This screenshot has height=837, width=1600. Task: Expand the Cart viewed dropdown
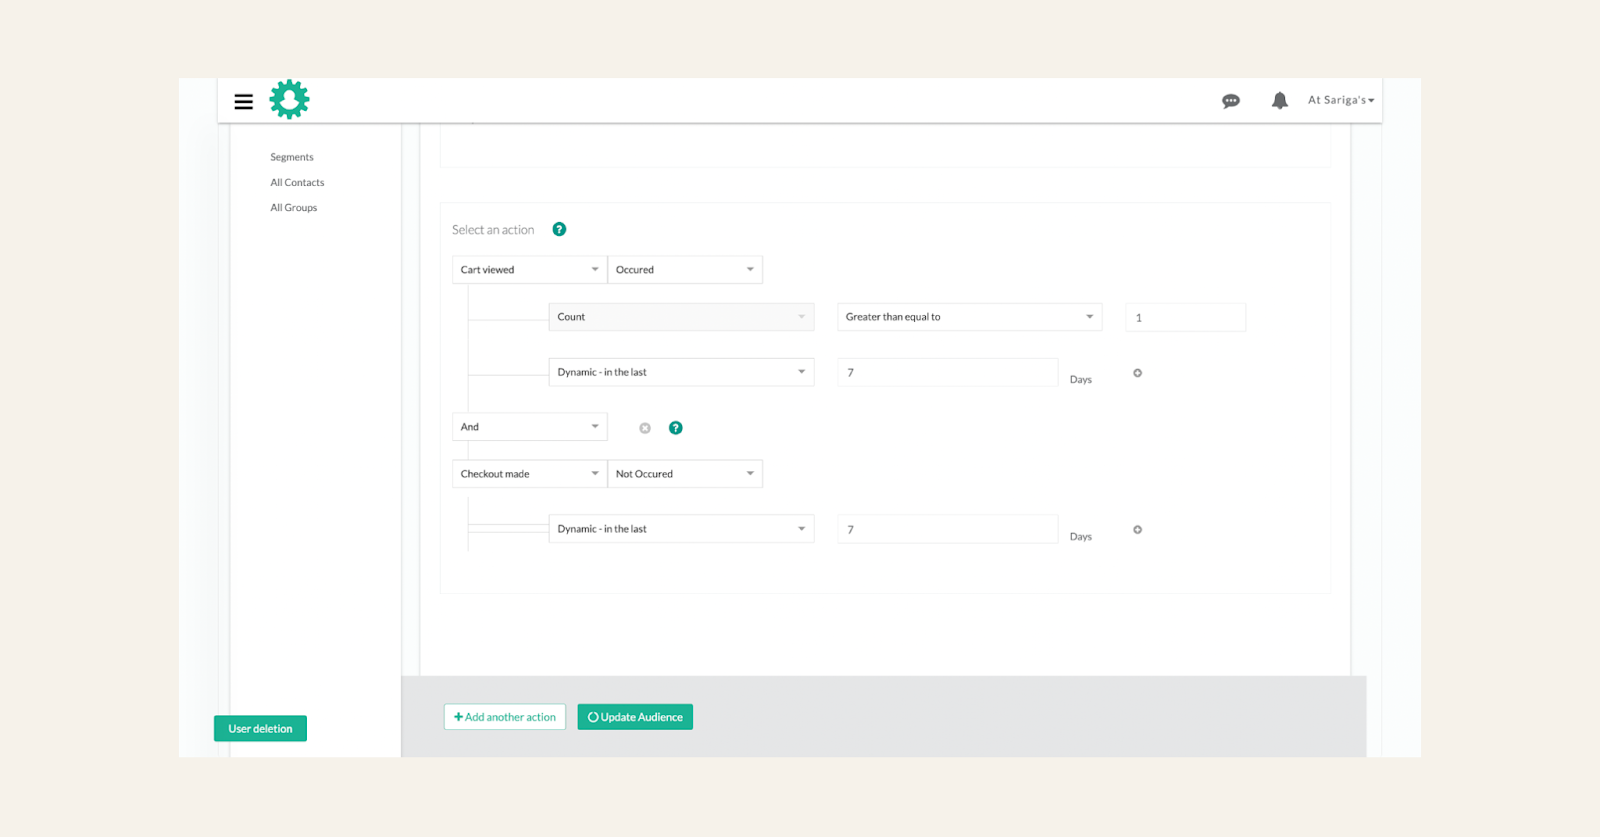(530, 270)
